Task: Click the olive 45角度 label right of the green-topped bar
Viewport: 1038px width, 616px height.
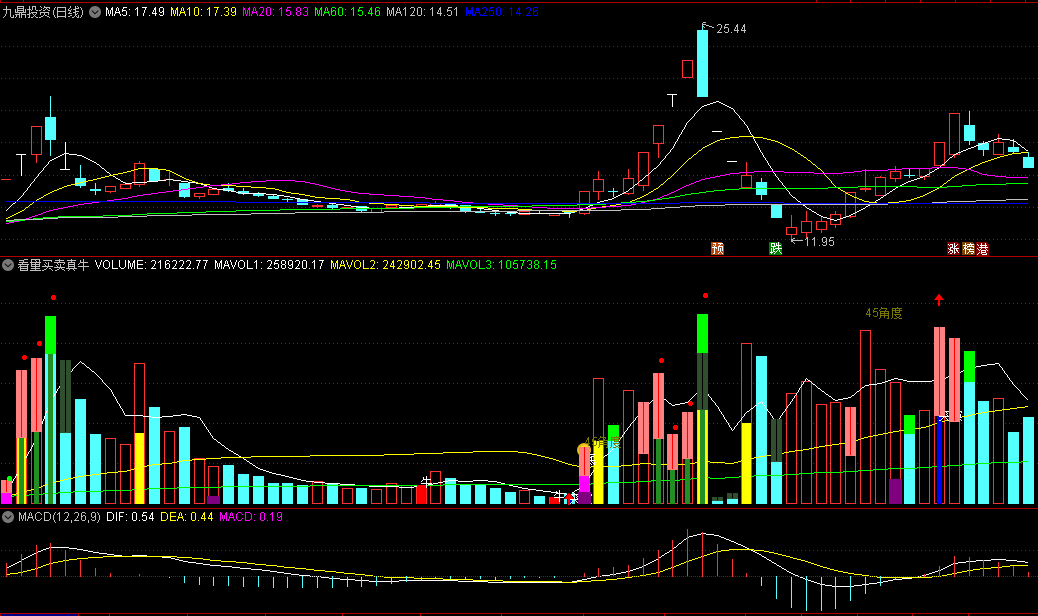Action: [884, 314]
